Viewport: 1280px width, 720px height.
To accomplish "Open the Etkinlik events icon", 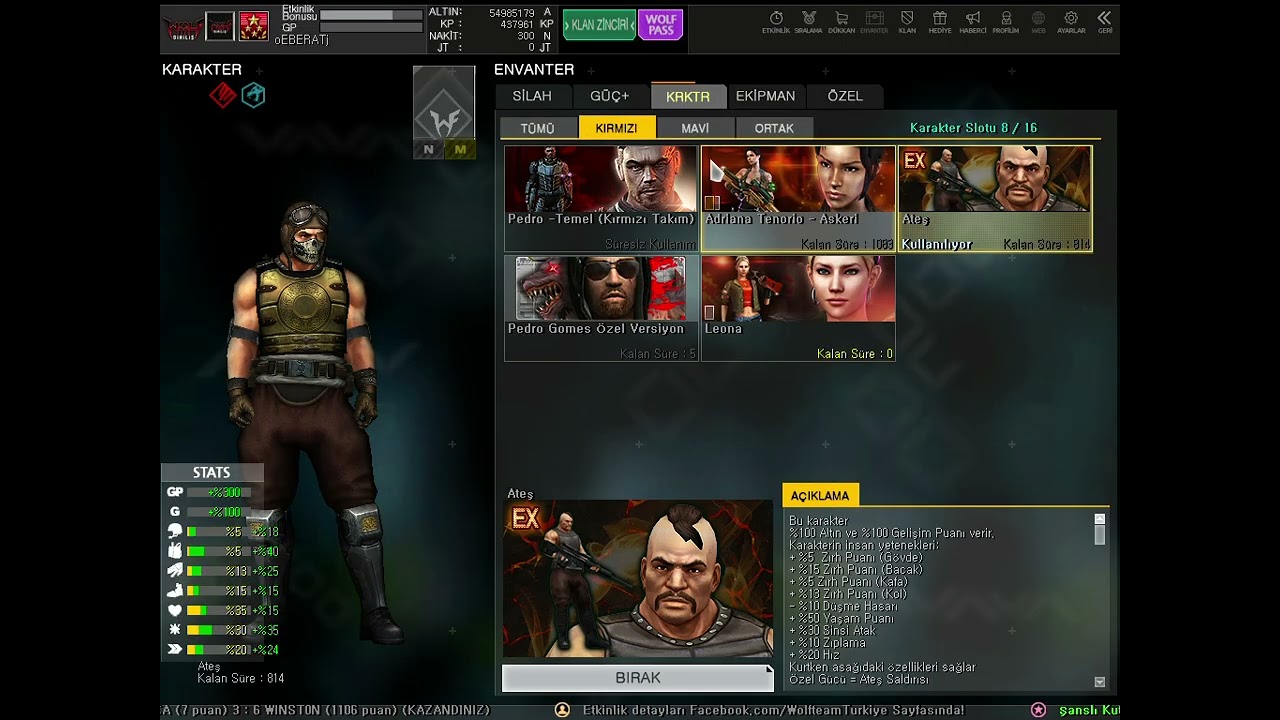I will tap(776, 22).
